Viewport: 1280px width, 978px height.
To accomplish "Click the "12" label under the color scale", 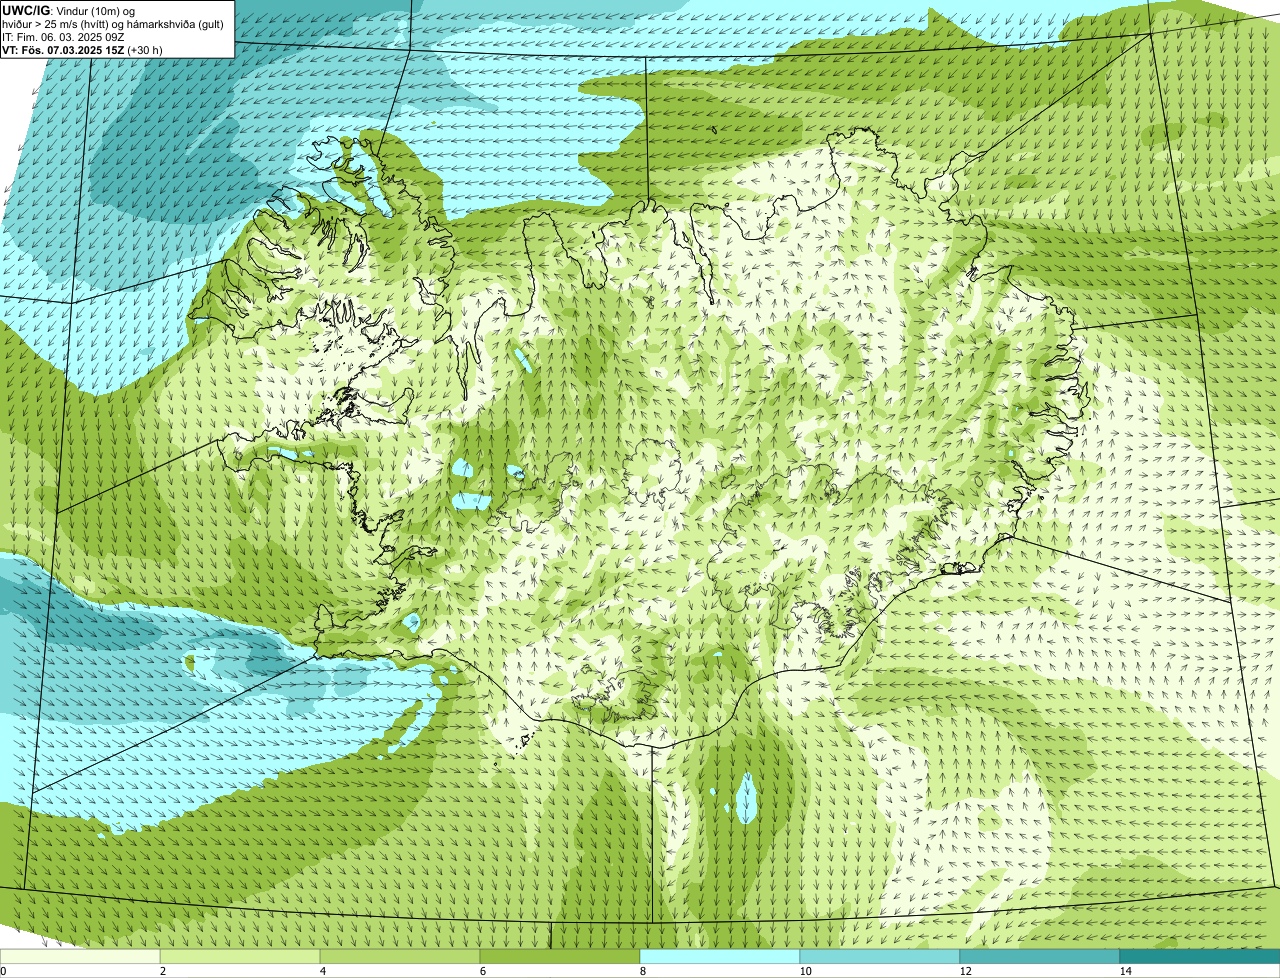I will (965, 971).
